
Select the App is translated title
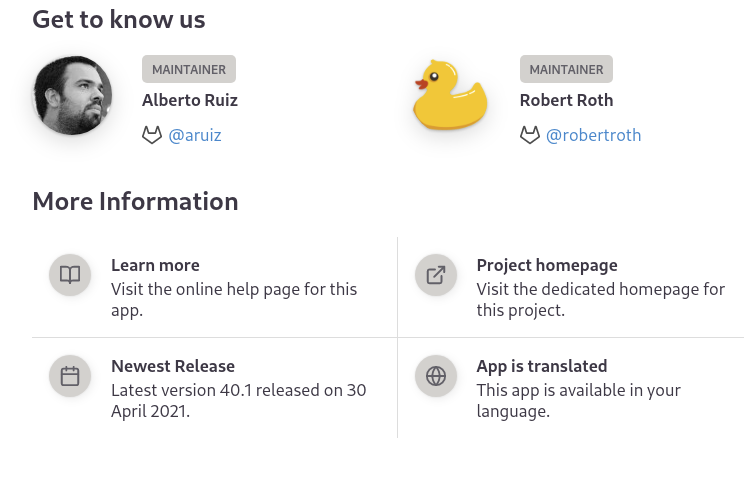pyautogui.click(x=542, y=366)
